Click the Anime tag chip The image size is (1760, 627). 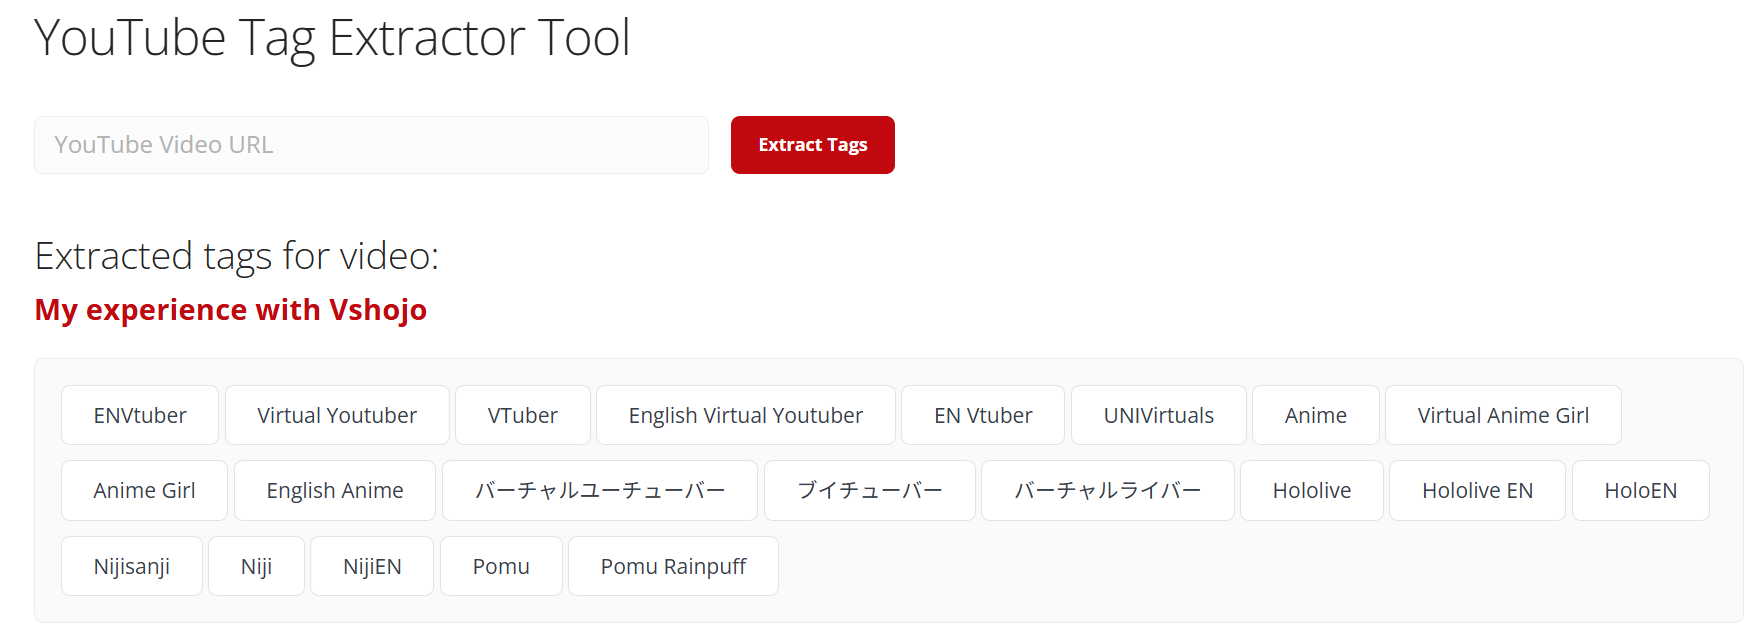tap(1316, 415)
